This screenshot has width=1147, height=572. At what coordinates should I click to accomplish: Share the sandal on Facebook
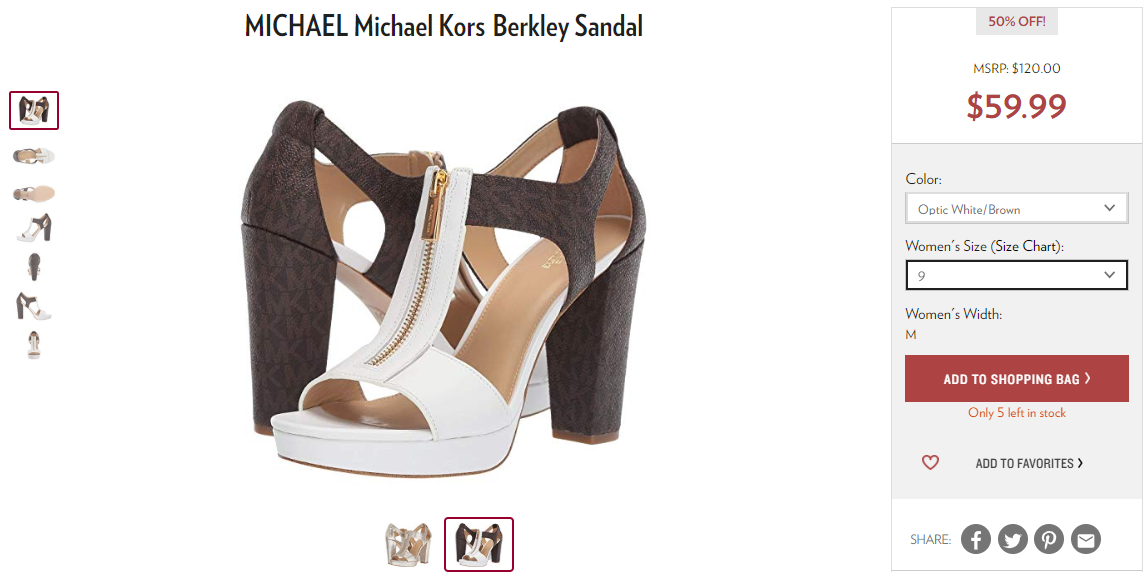click(x=976, y=539)
